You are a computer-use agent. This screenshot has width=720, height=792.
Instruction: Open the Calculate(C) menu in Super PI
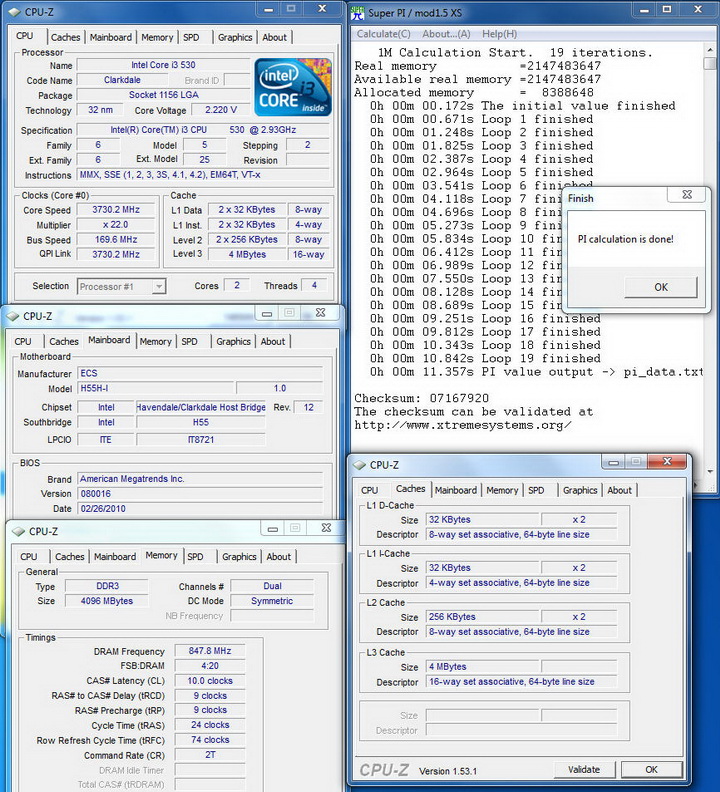(383, 34)
